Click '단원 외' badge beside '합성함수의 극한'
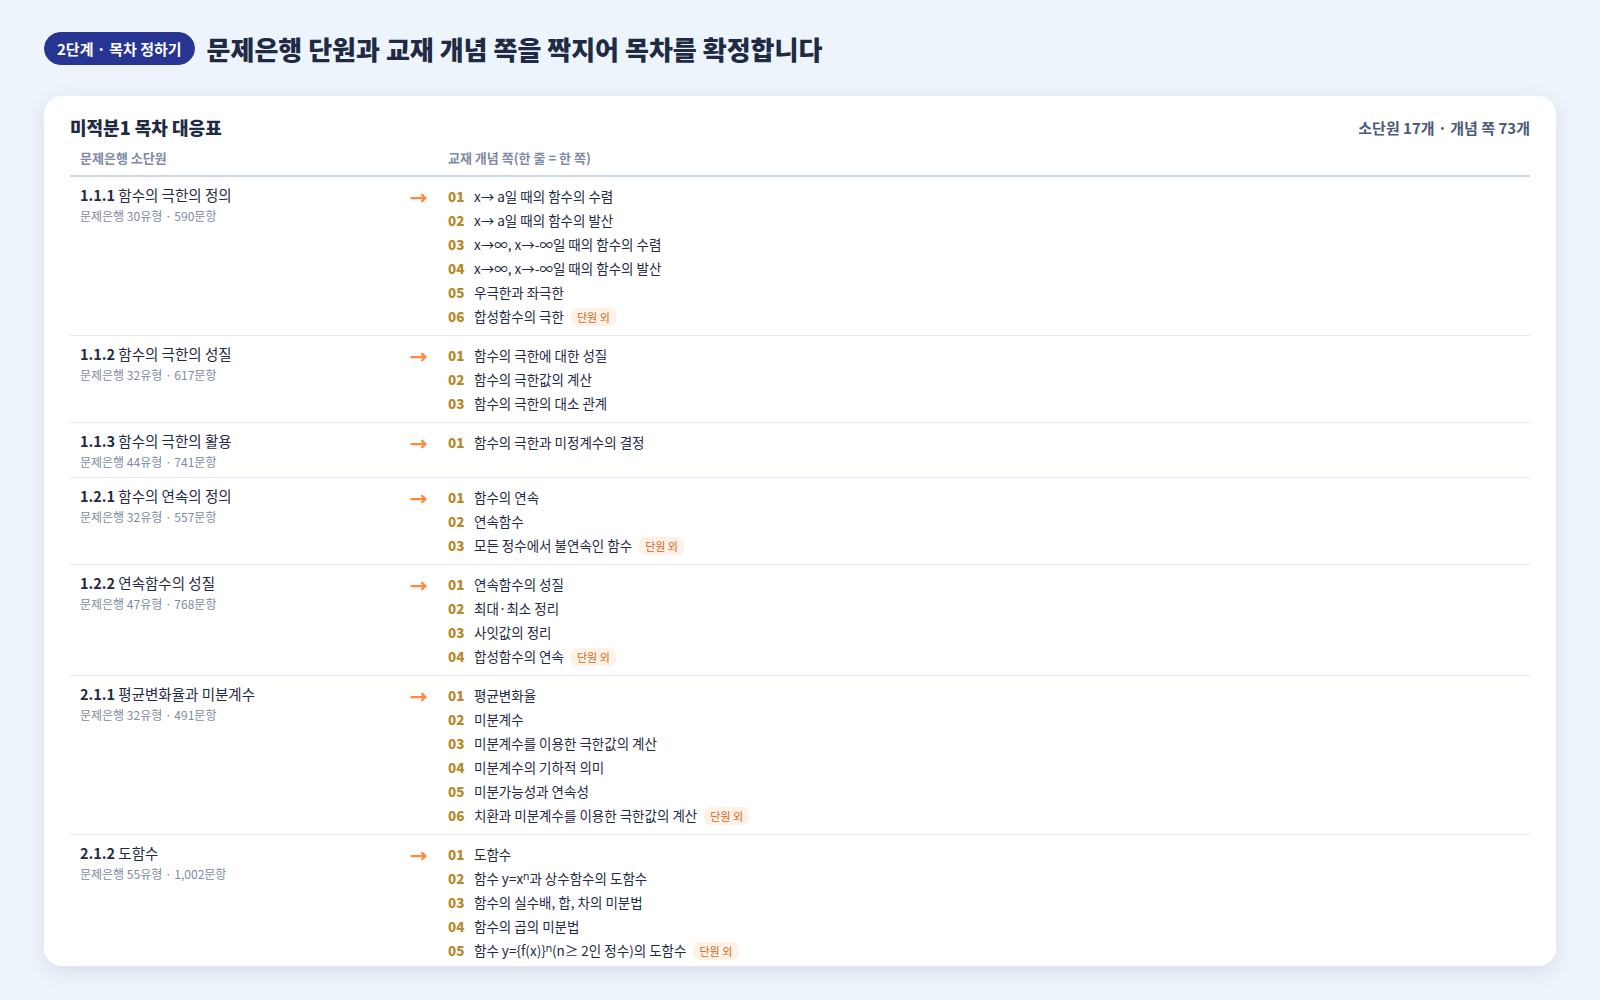 [593, 317]
